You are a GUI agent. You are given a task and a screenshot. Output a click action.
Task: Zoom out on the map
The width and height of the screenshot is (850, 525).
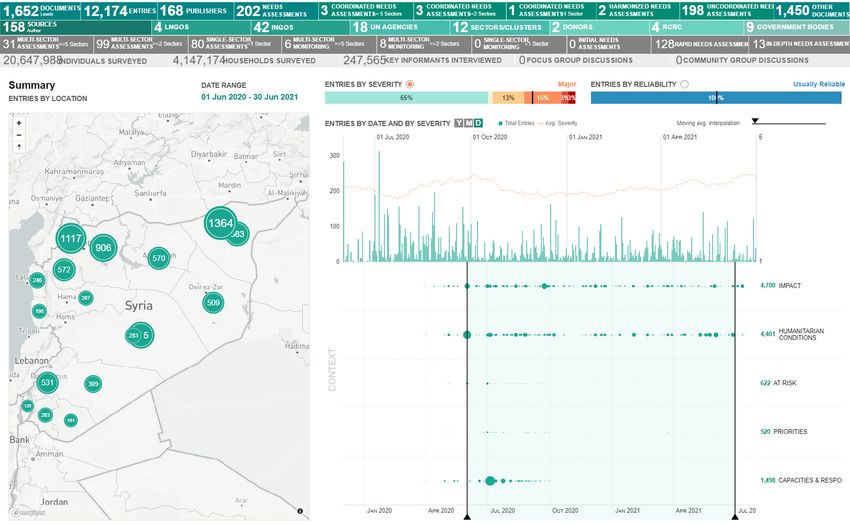coord(19,135)
